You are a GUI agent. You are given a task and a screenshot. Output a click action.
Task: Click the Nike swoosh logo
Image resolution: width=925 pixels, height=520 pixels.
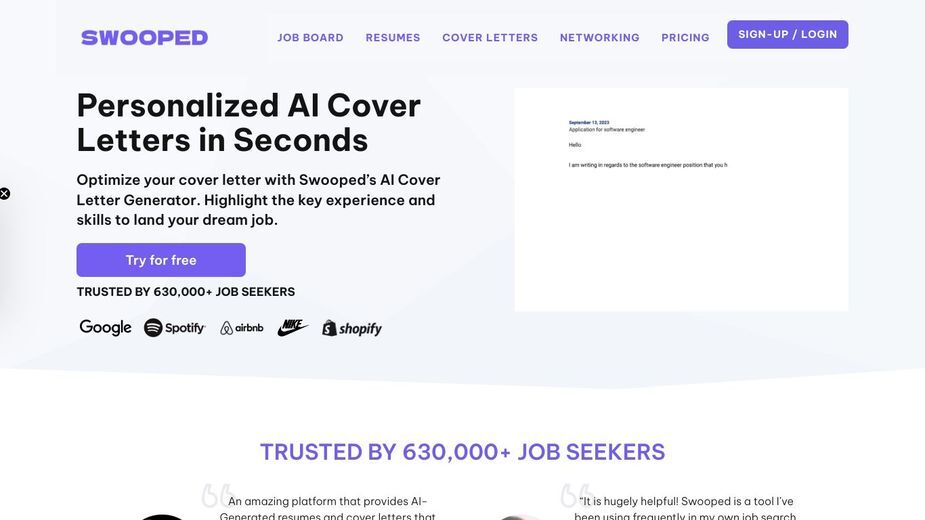(293, 328)
